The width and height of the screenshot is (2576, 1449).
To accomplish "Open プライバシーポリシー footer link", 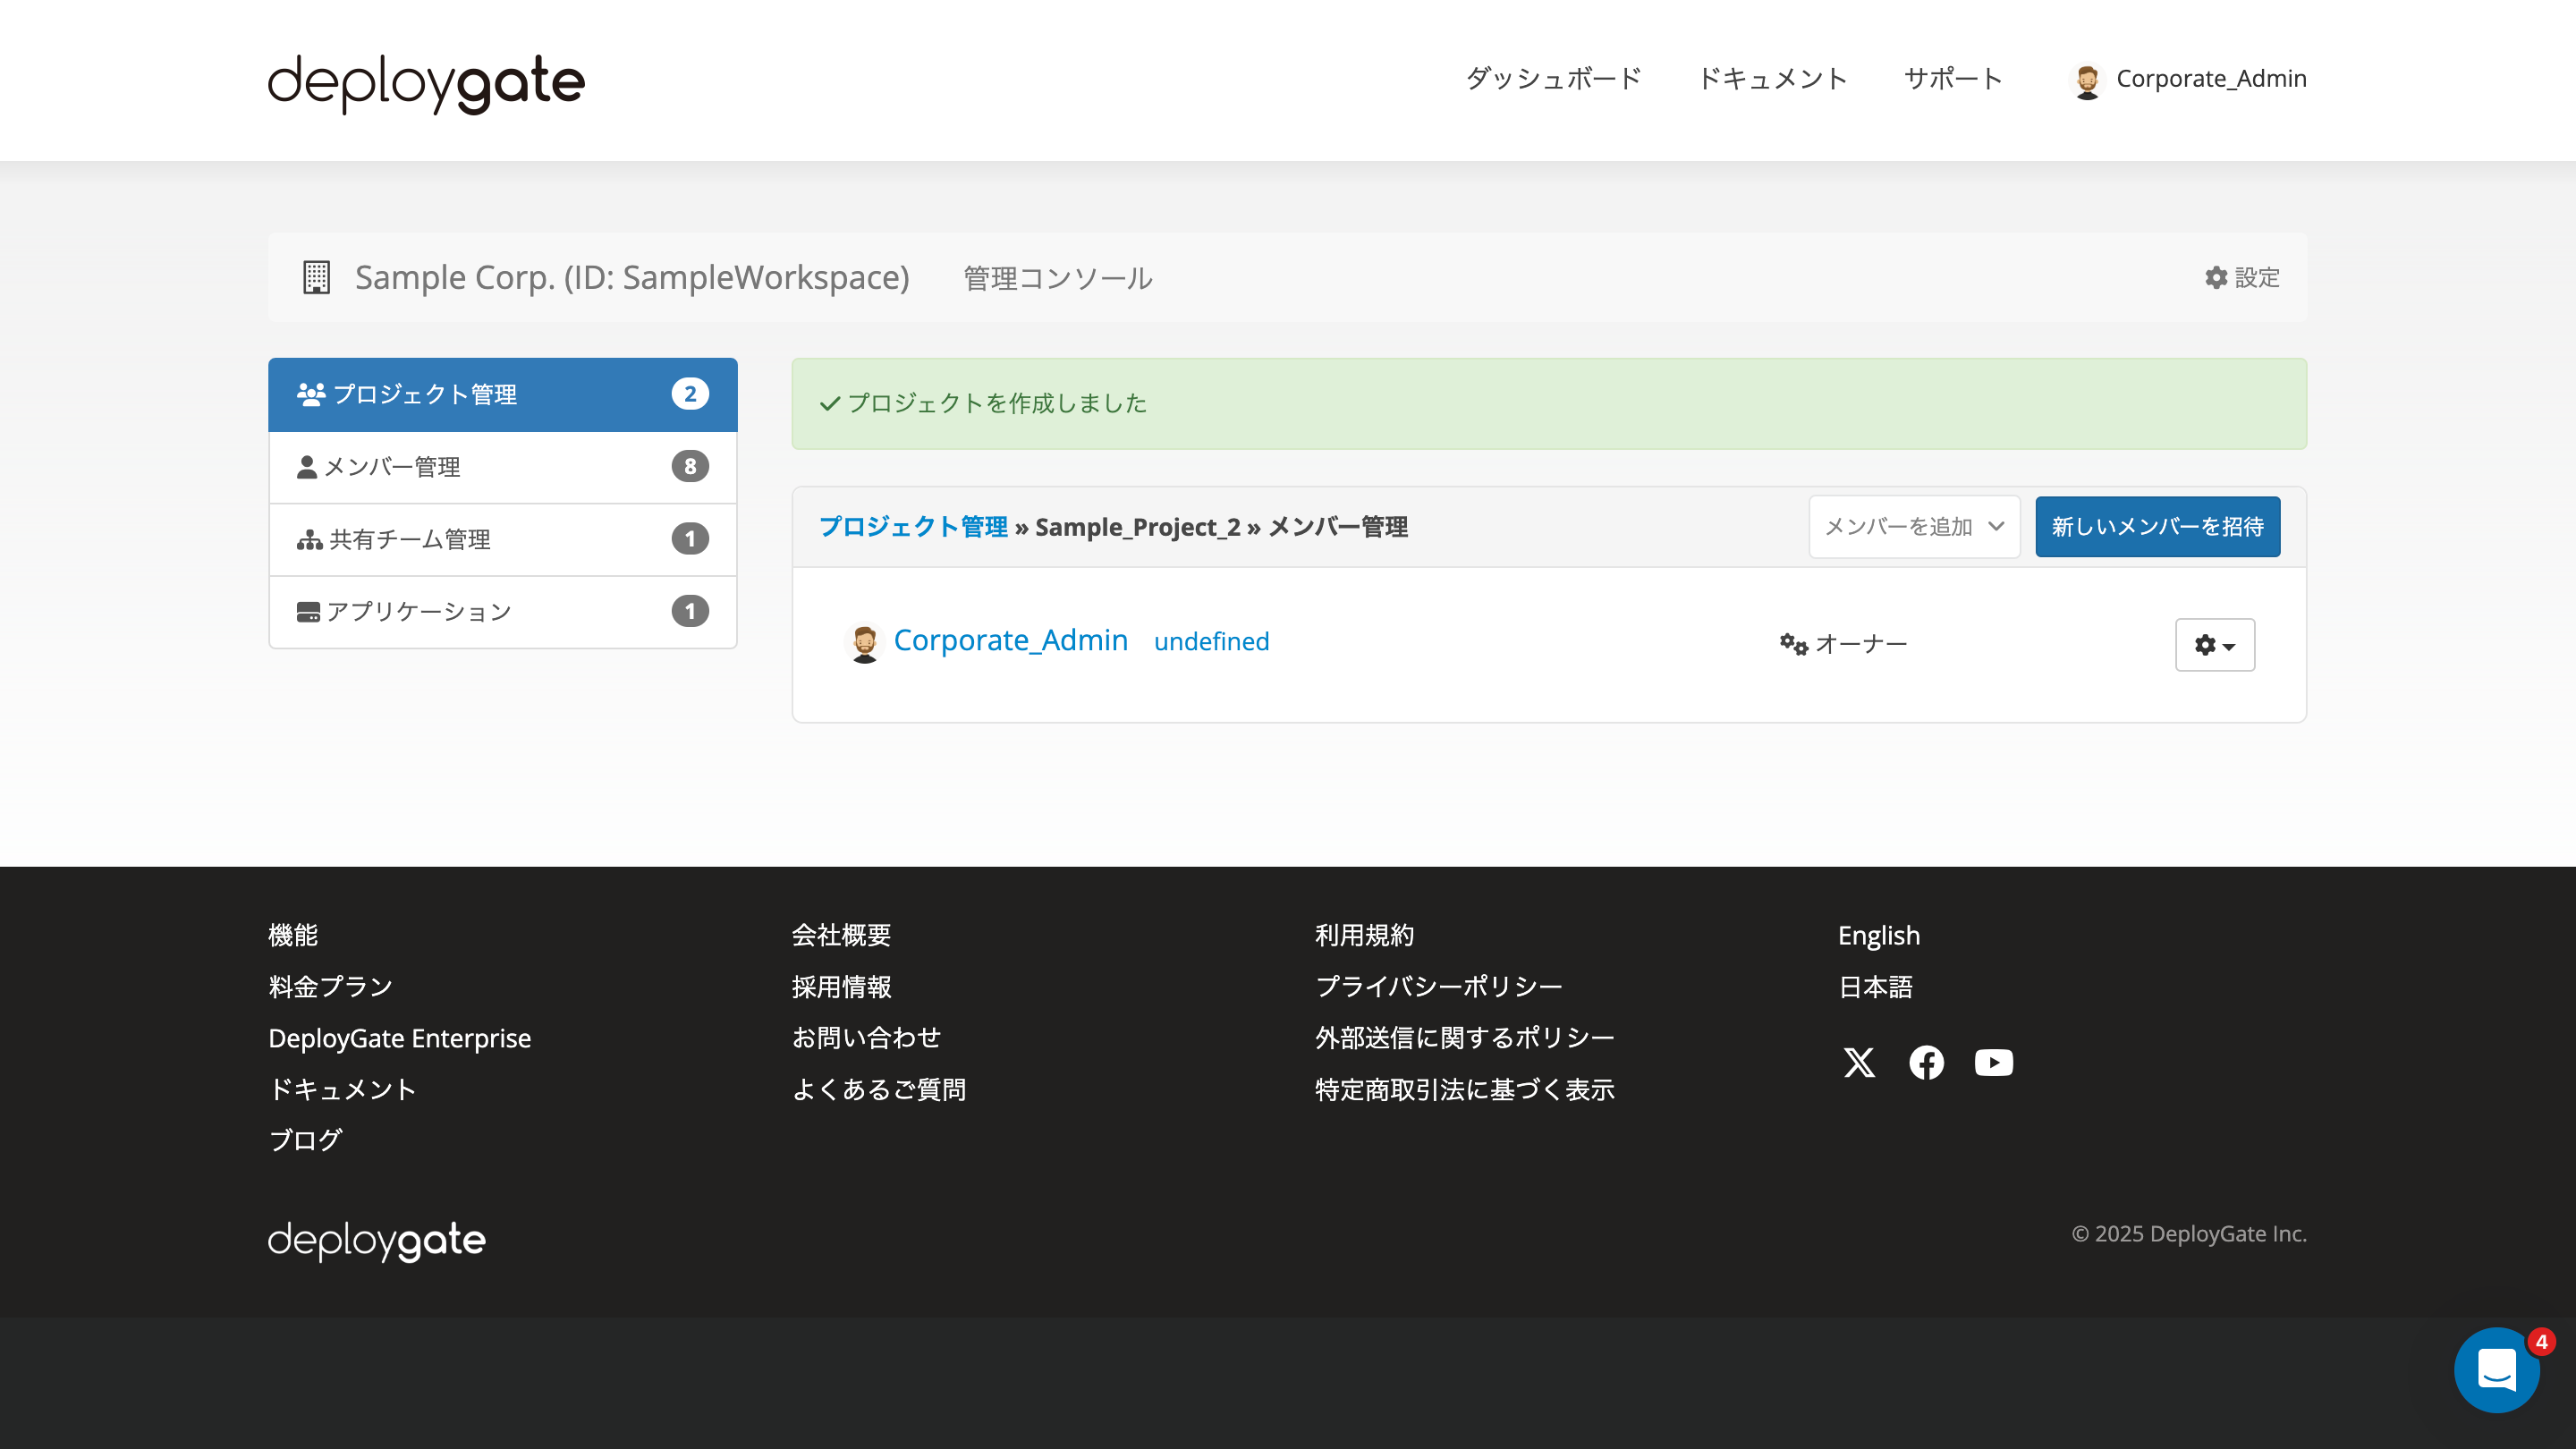I will coord(1438,987).
